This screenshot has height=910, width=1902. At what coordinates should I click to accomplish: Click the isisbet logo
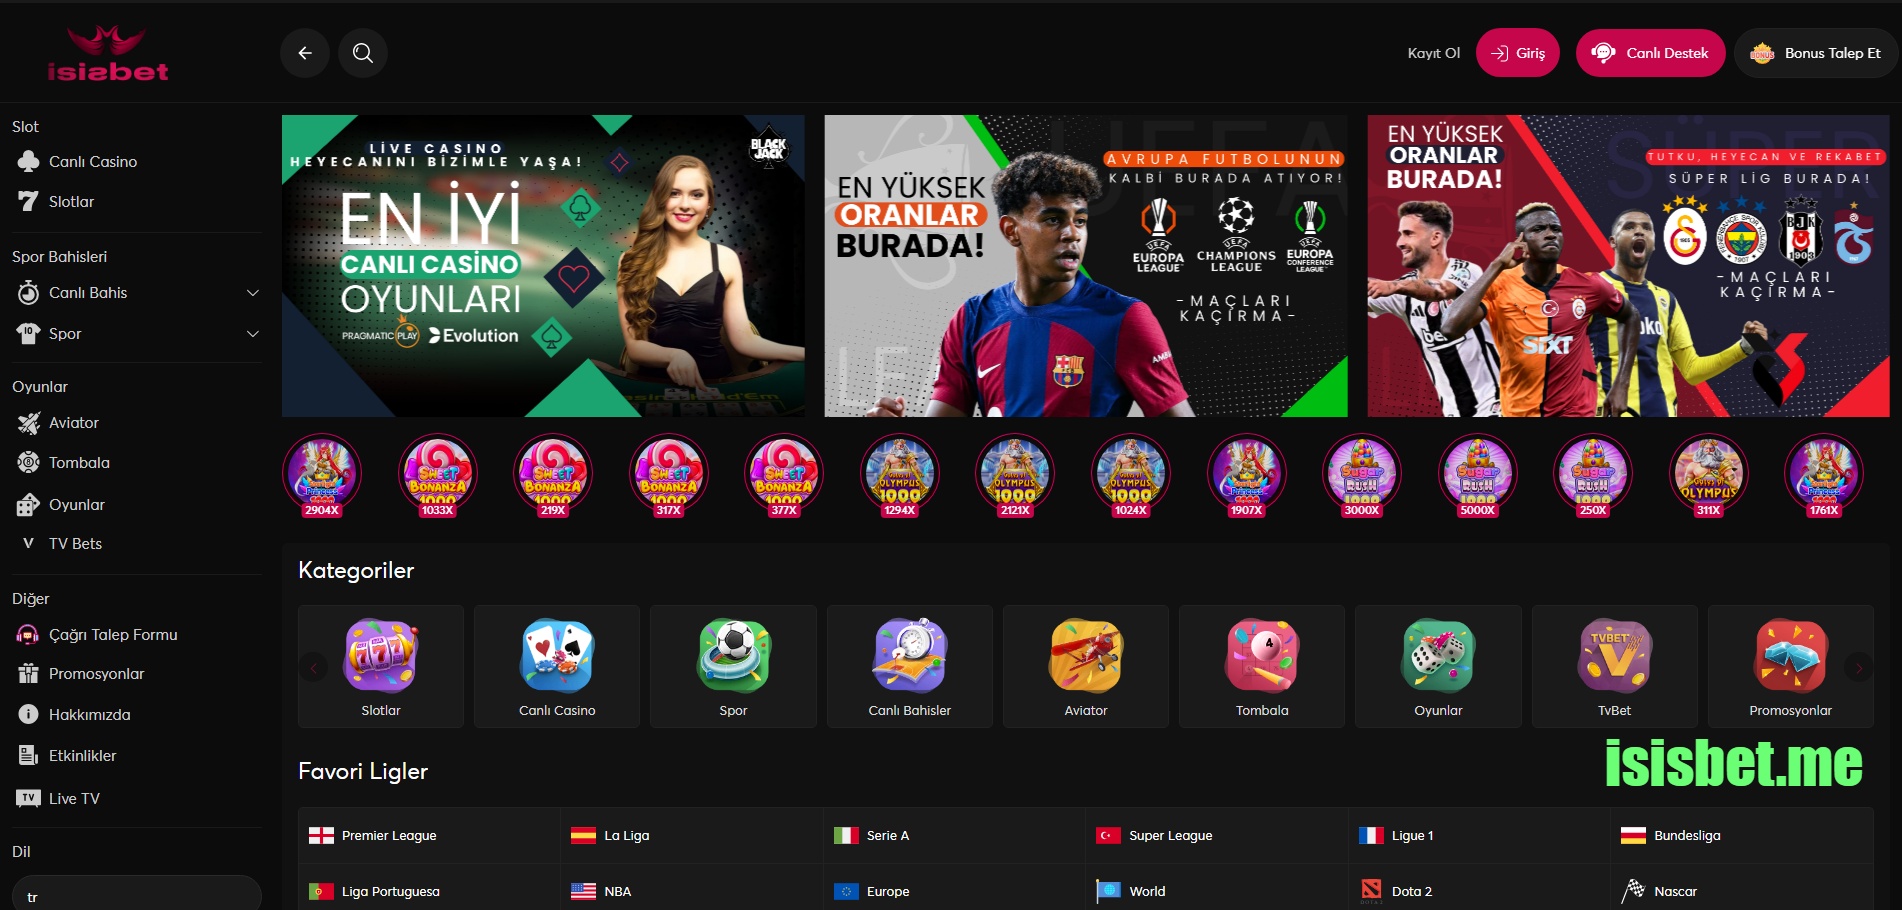[x=108, y=53]
